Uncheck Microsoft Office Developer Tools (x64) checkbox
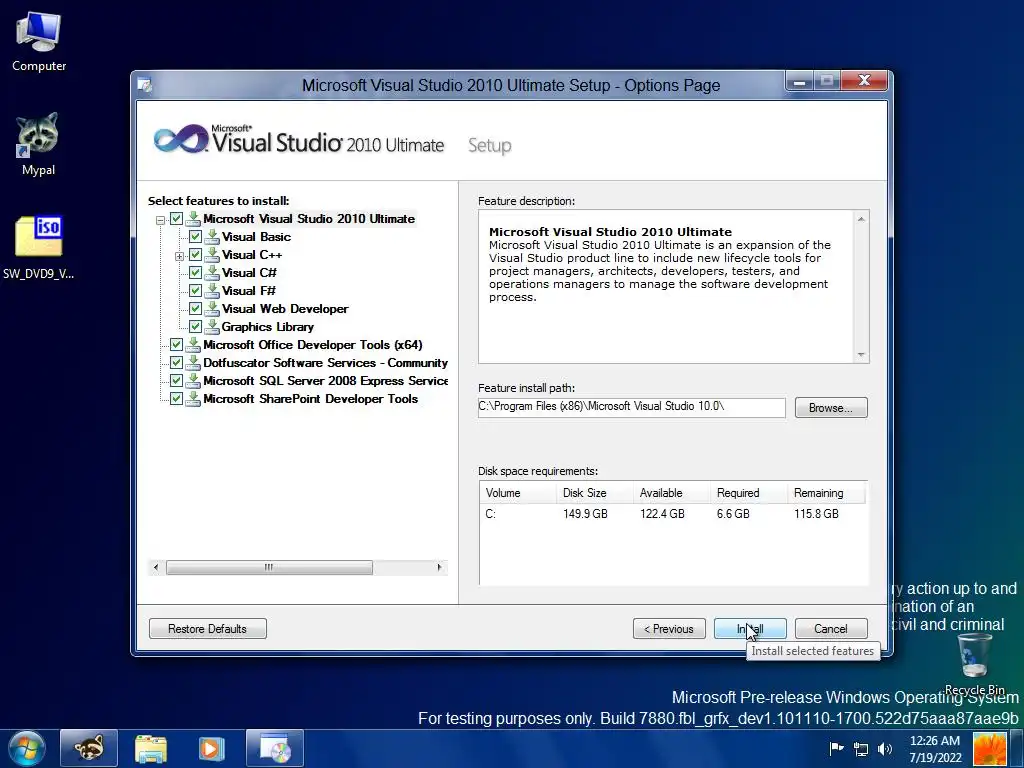Viewport: 1024px width, 768px height. (176, 344)
